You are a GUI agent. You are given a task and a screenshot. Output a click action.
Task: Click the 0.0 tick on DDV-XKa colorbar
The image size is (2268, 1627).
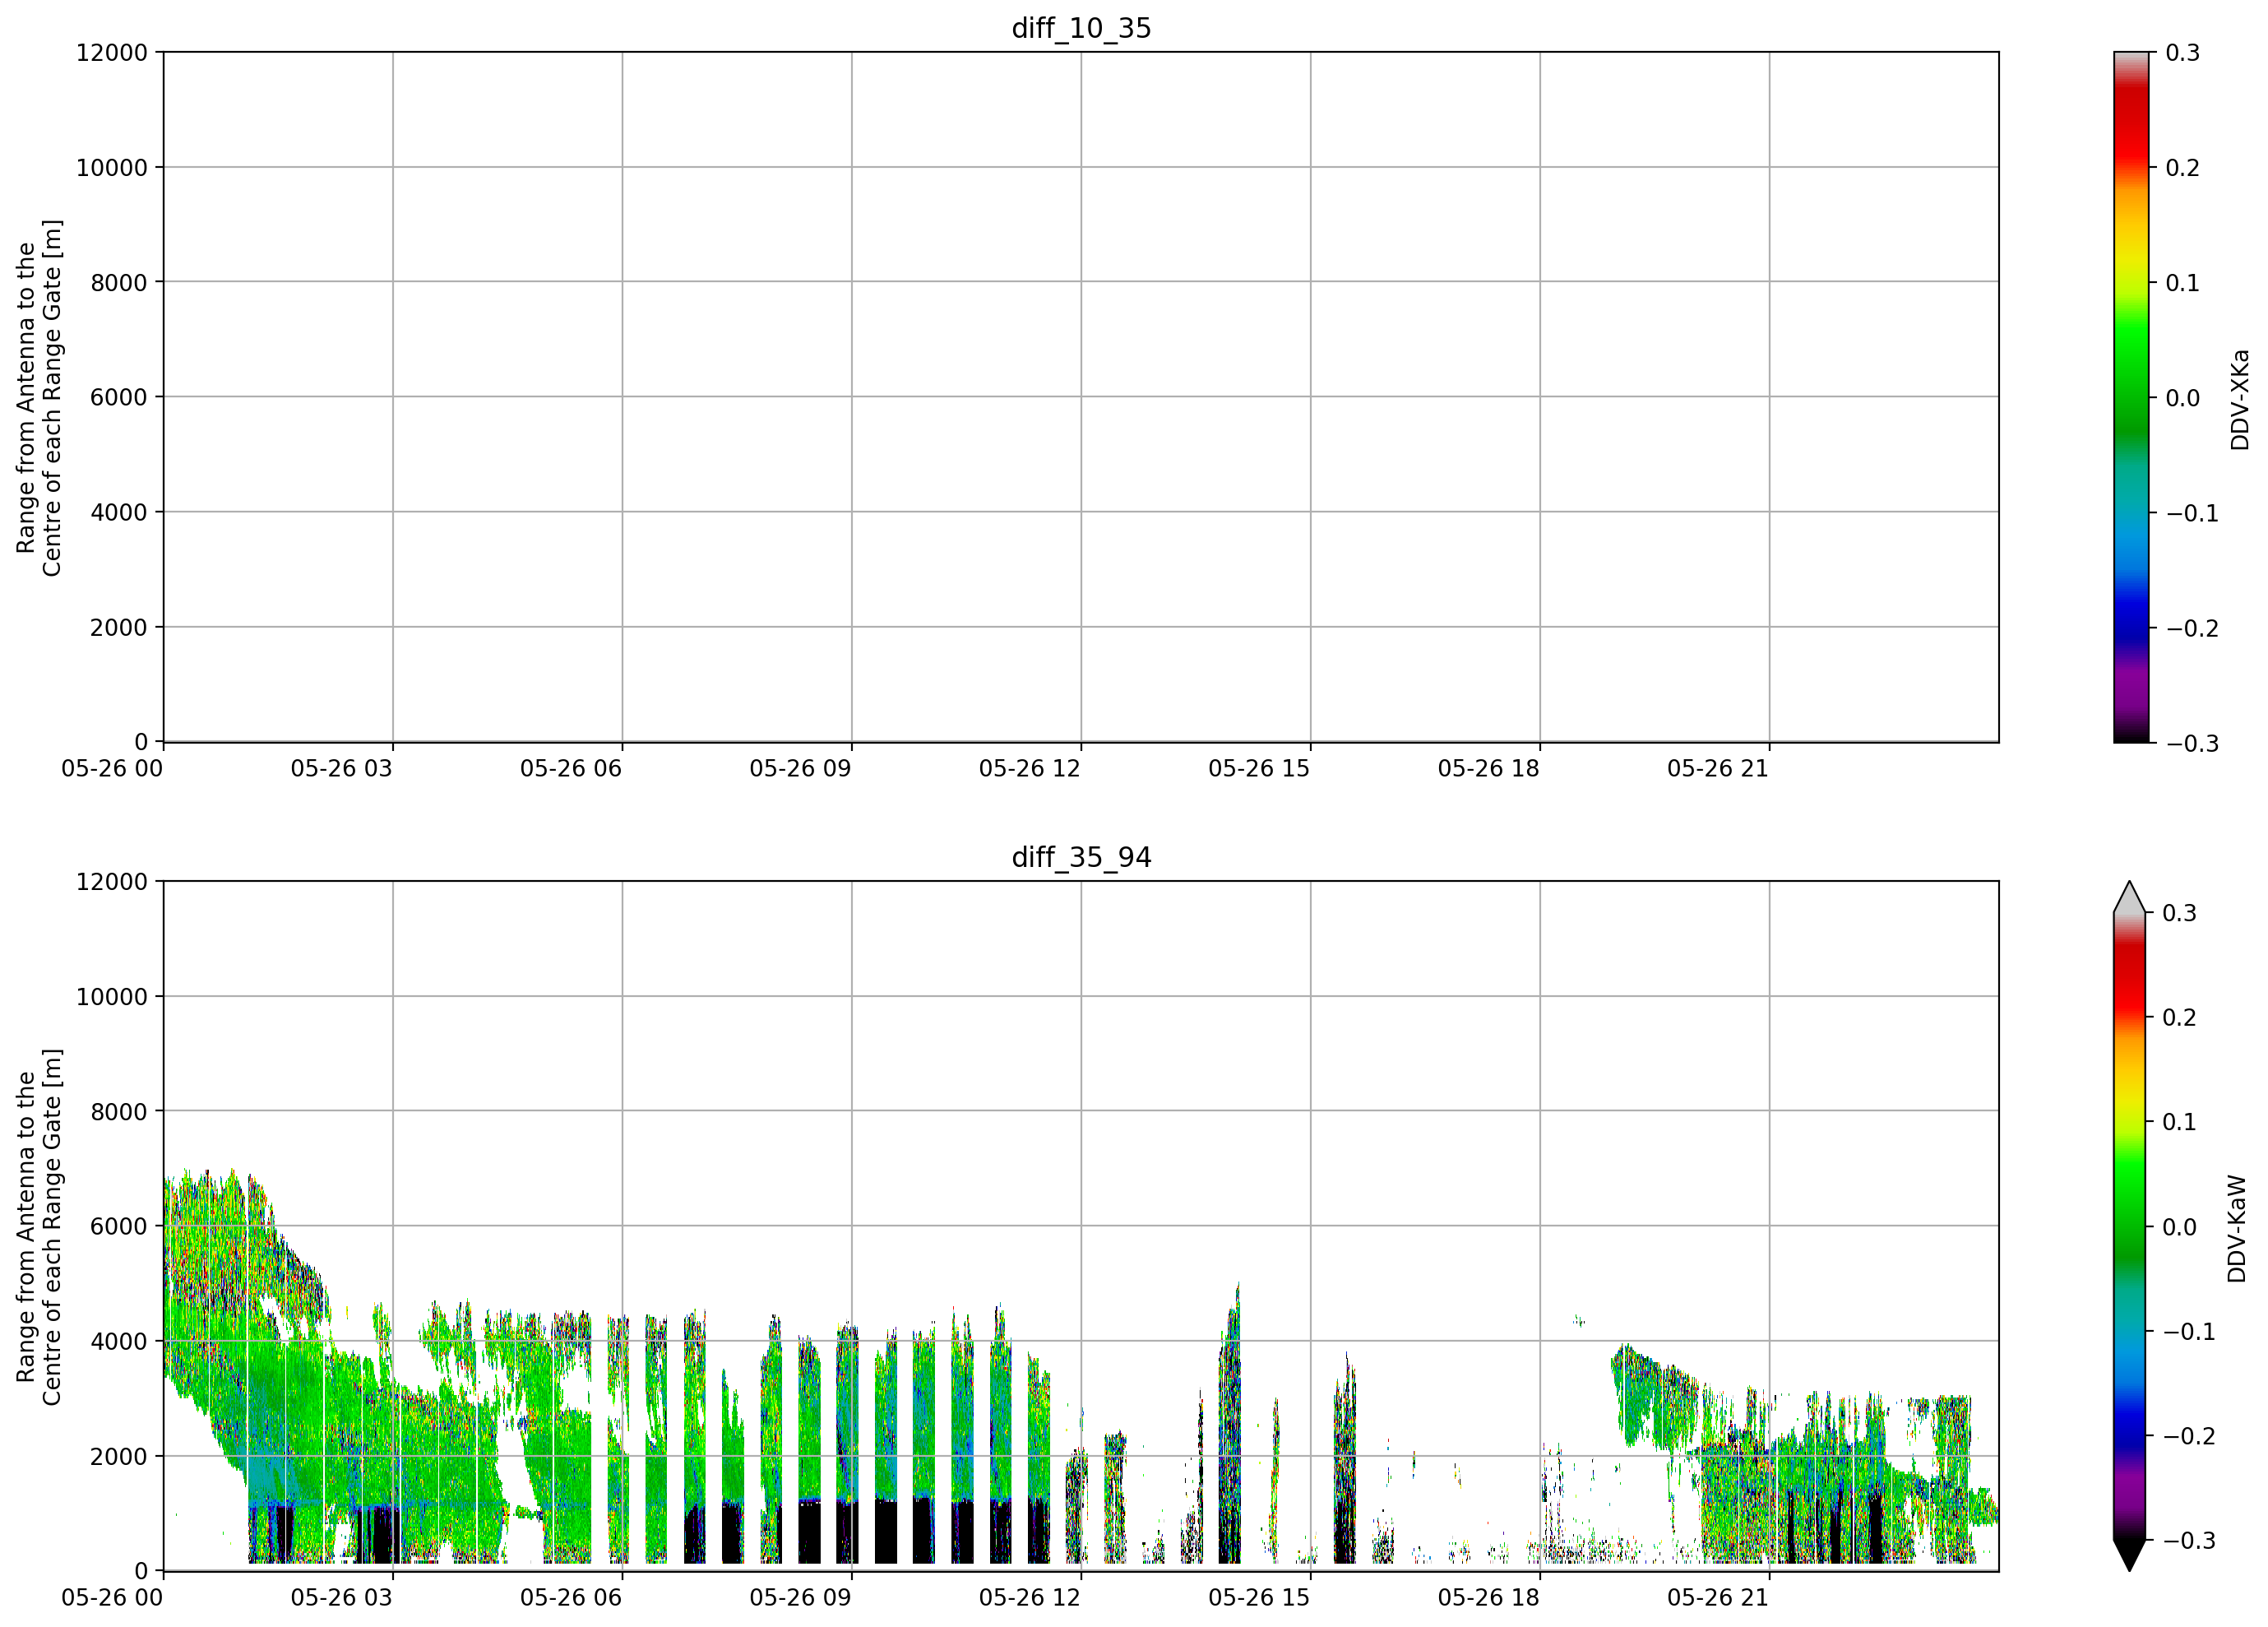tap(2183, 397)
